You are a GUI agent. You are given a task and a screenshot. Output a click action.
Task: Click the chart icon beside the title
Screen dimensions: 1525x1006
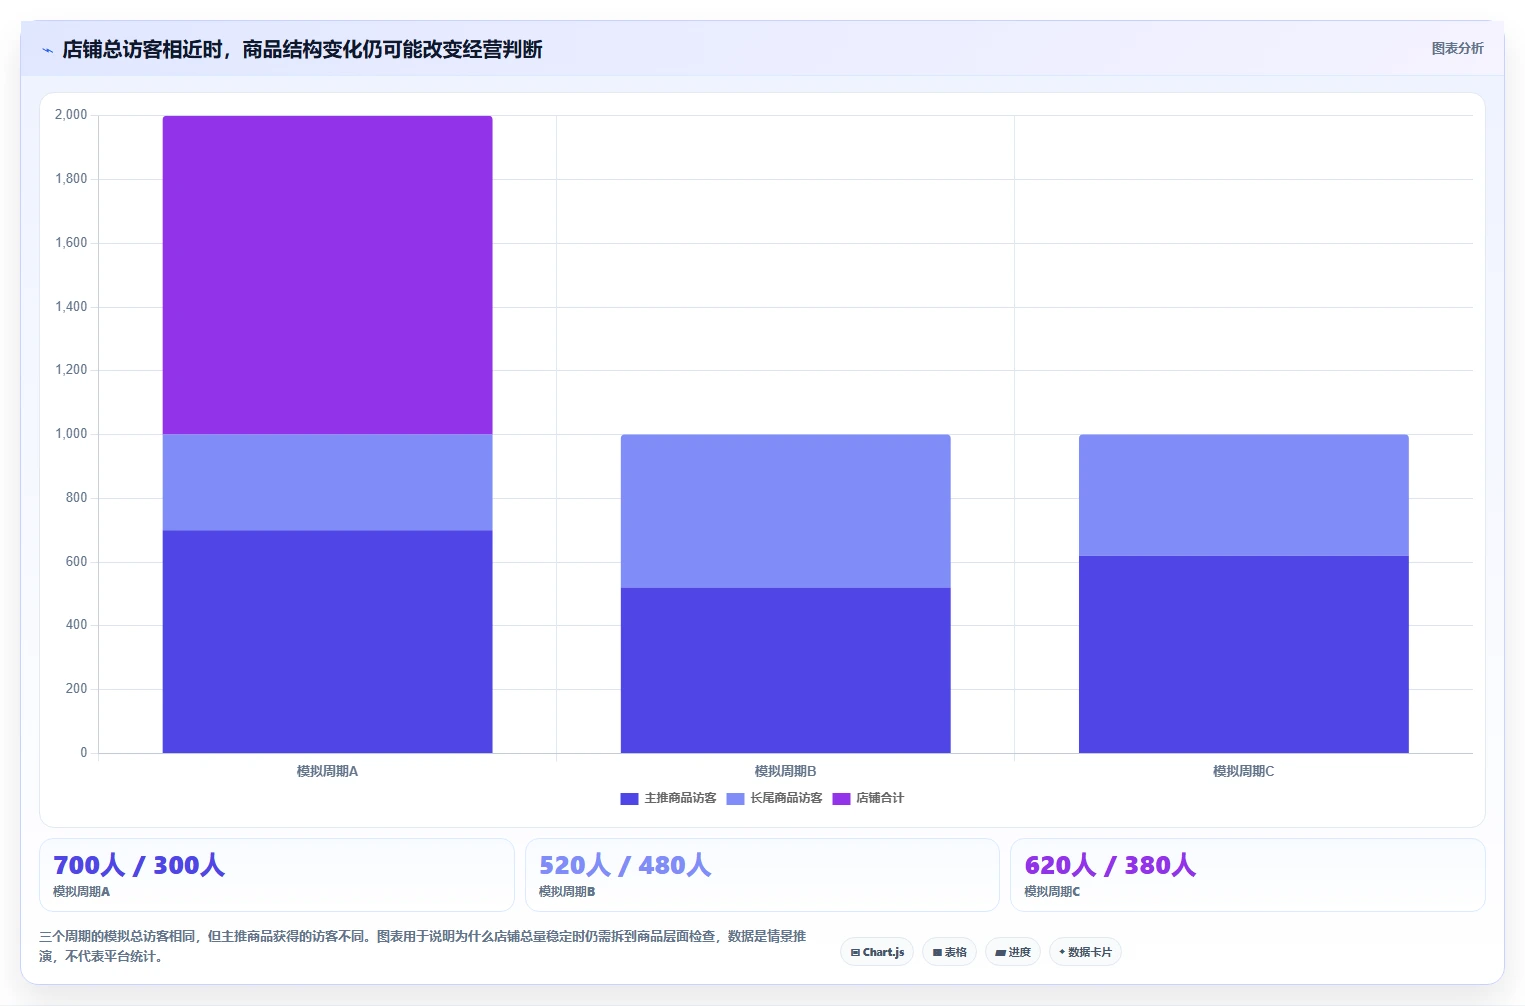[x=47, y=50]
